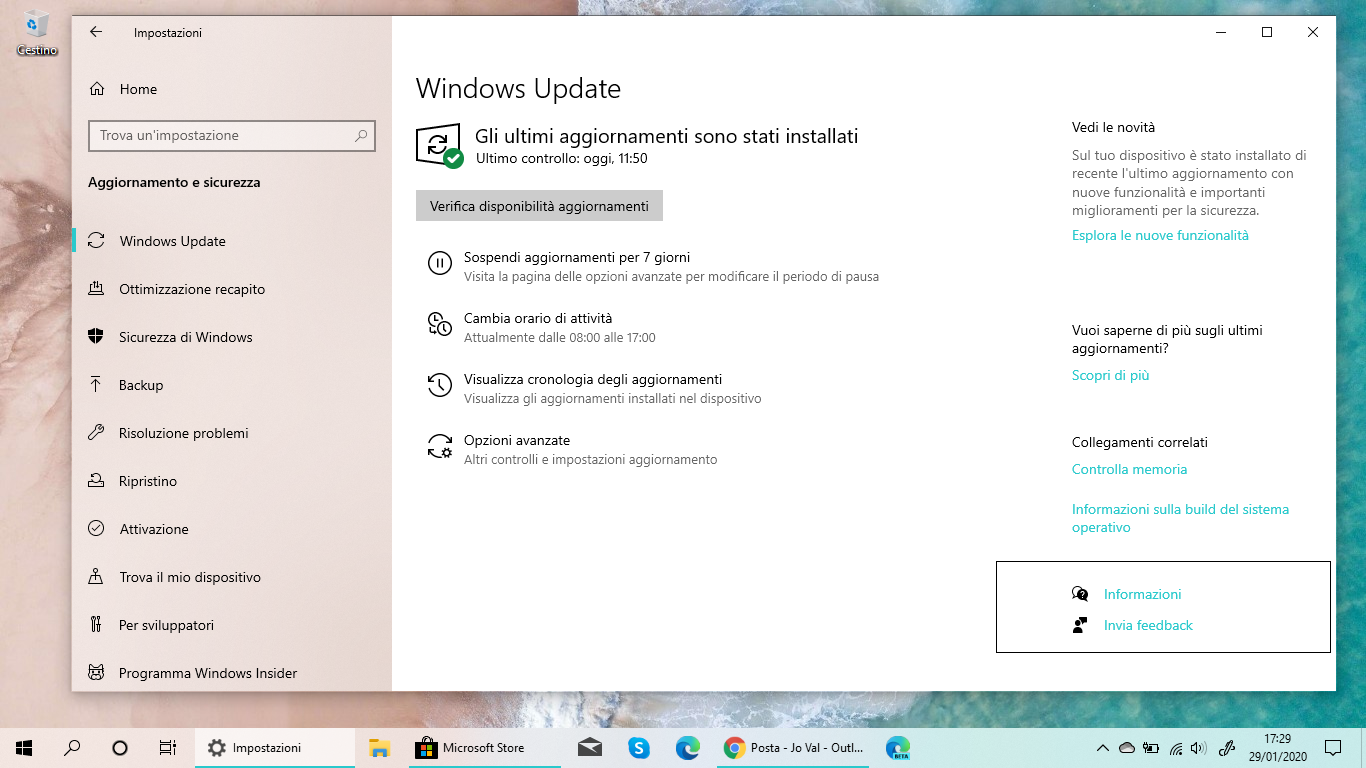Click the 'Invia feedback' link

[1148, 625]
